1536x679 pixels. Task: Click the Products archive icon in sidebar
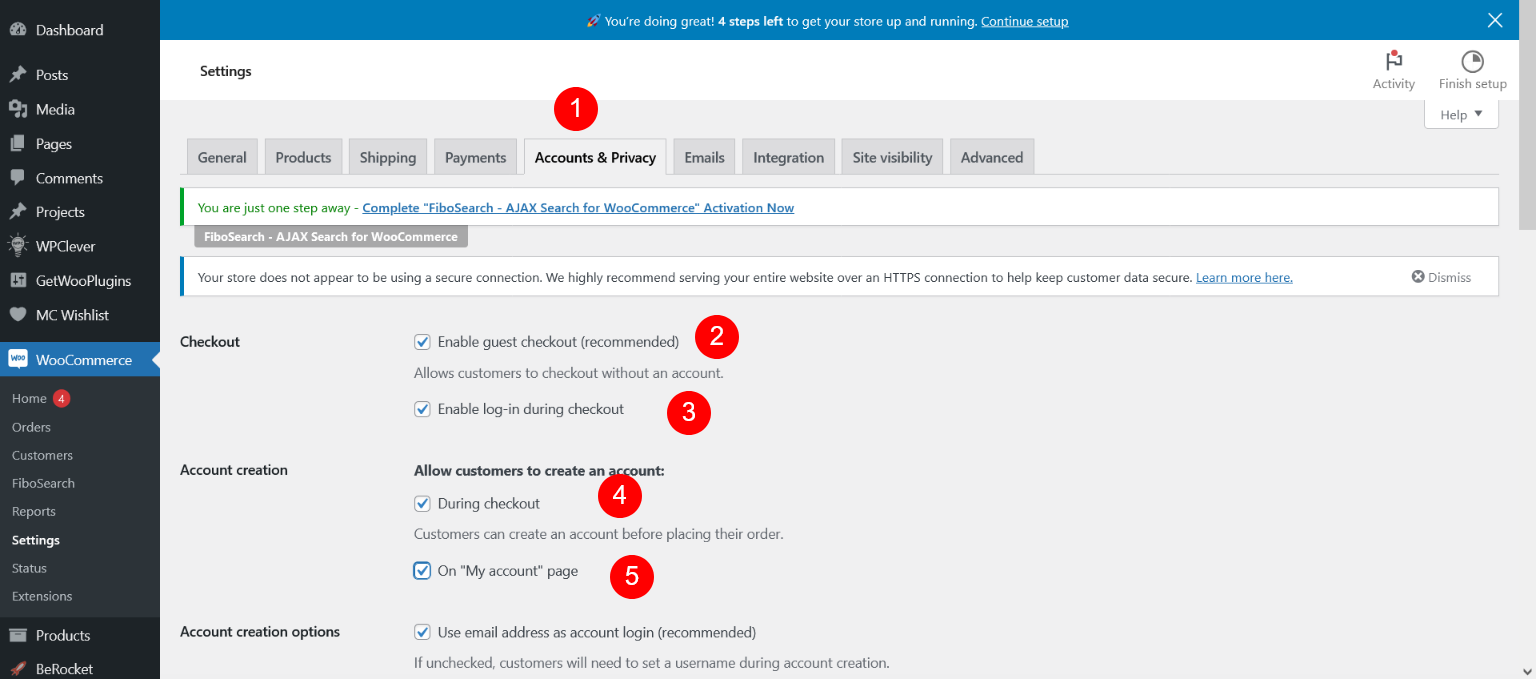(18, 635)
